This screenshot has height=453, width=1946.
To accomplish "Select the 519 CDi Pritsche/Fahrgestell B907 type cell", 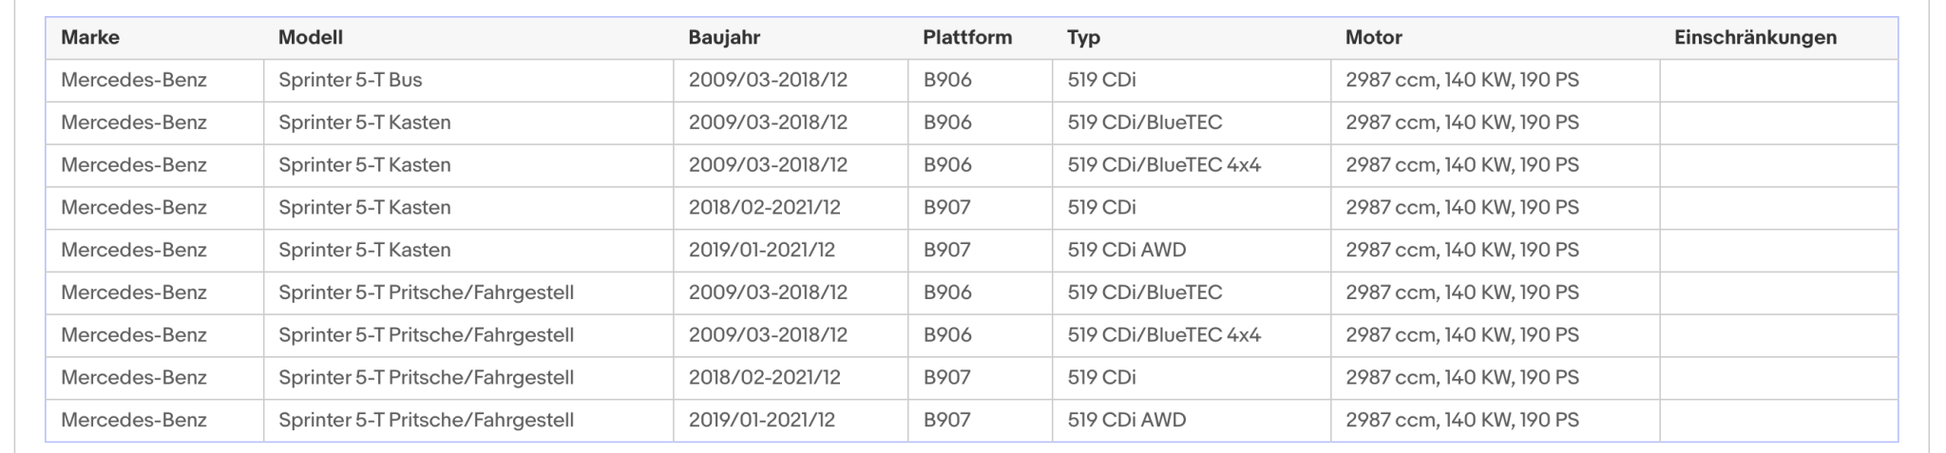I will coord(1191,378).
